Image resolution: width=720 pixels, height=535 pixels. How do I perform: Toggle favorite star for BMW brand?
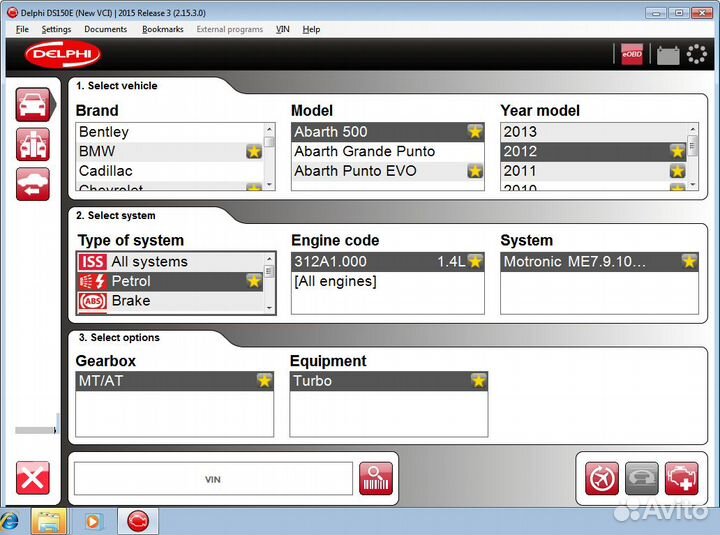(x=254, y=151)
